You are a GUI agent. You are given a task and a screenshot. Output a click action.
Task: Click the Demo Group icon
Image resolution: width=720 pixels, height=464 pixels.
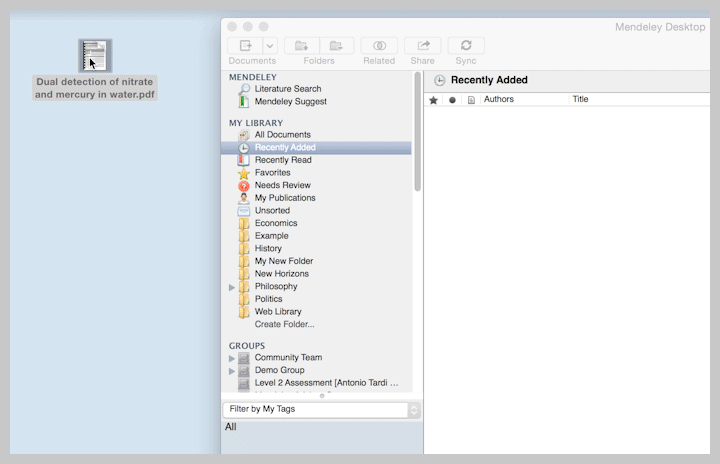point(244,370)
